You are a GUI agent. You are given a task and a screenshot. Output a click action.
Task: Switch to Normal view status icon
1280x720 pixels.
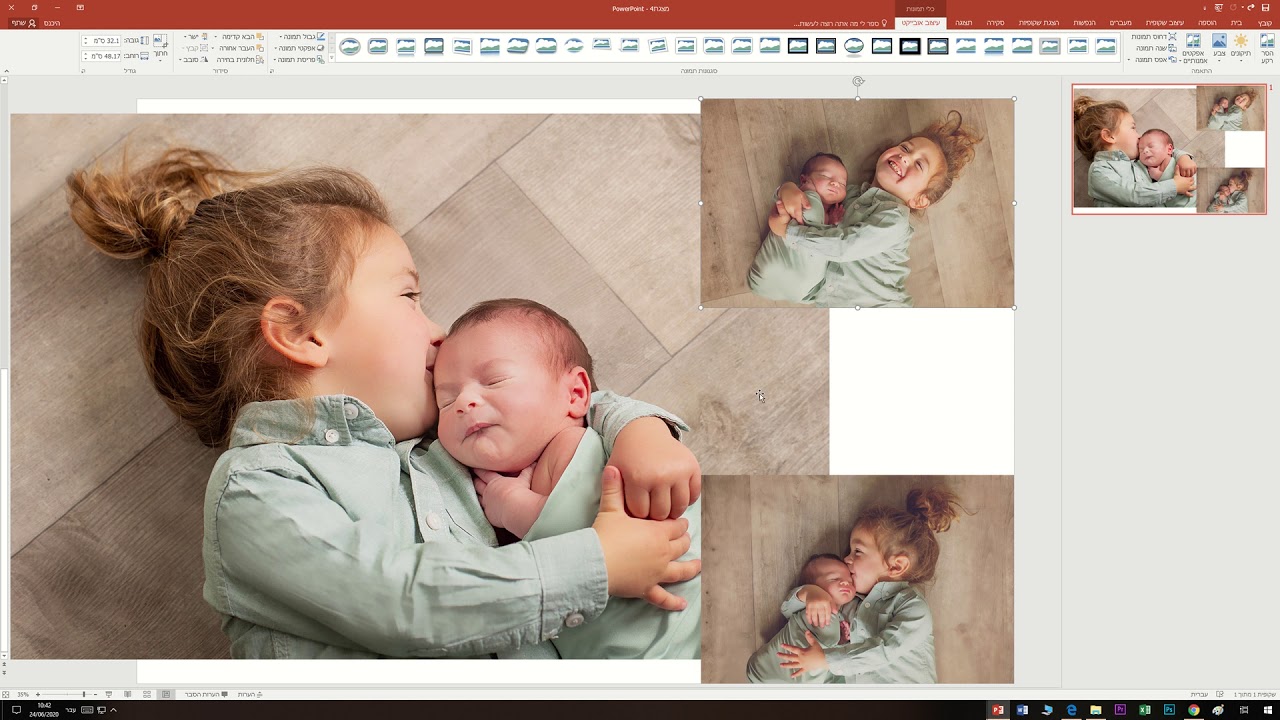(x=166, y=694)
